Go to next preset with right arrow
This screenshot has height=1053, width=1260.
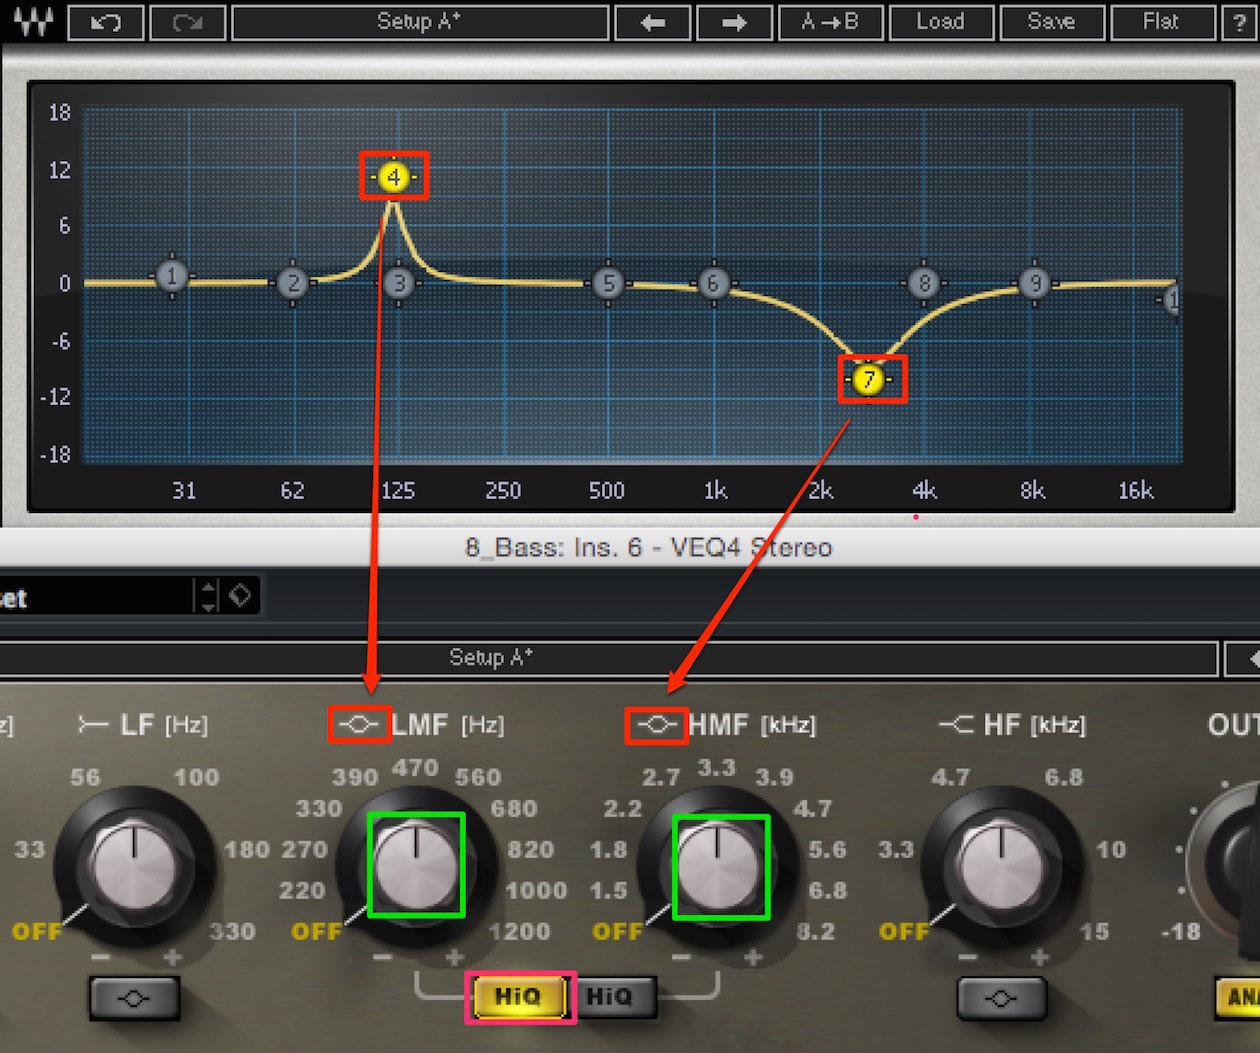click(x=735, y=22)
